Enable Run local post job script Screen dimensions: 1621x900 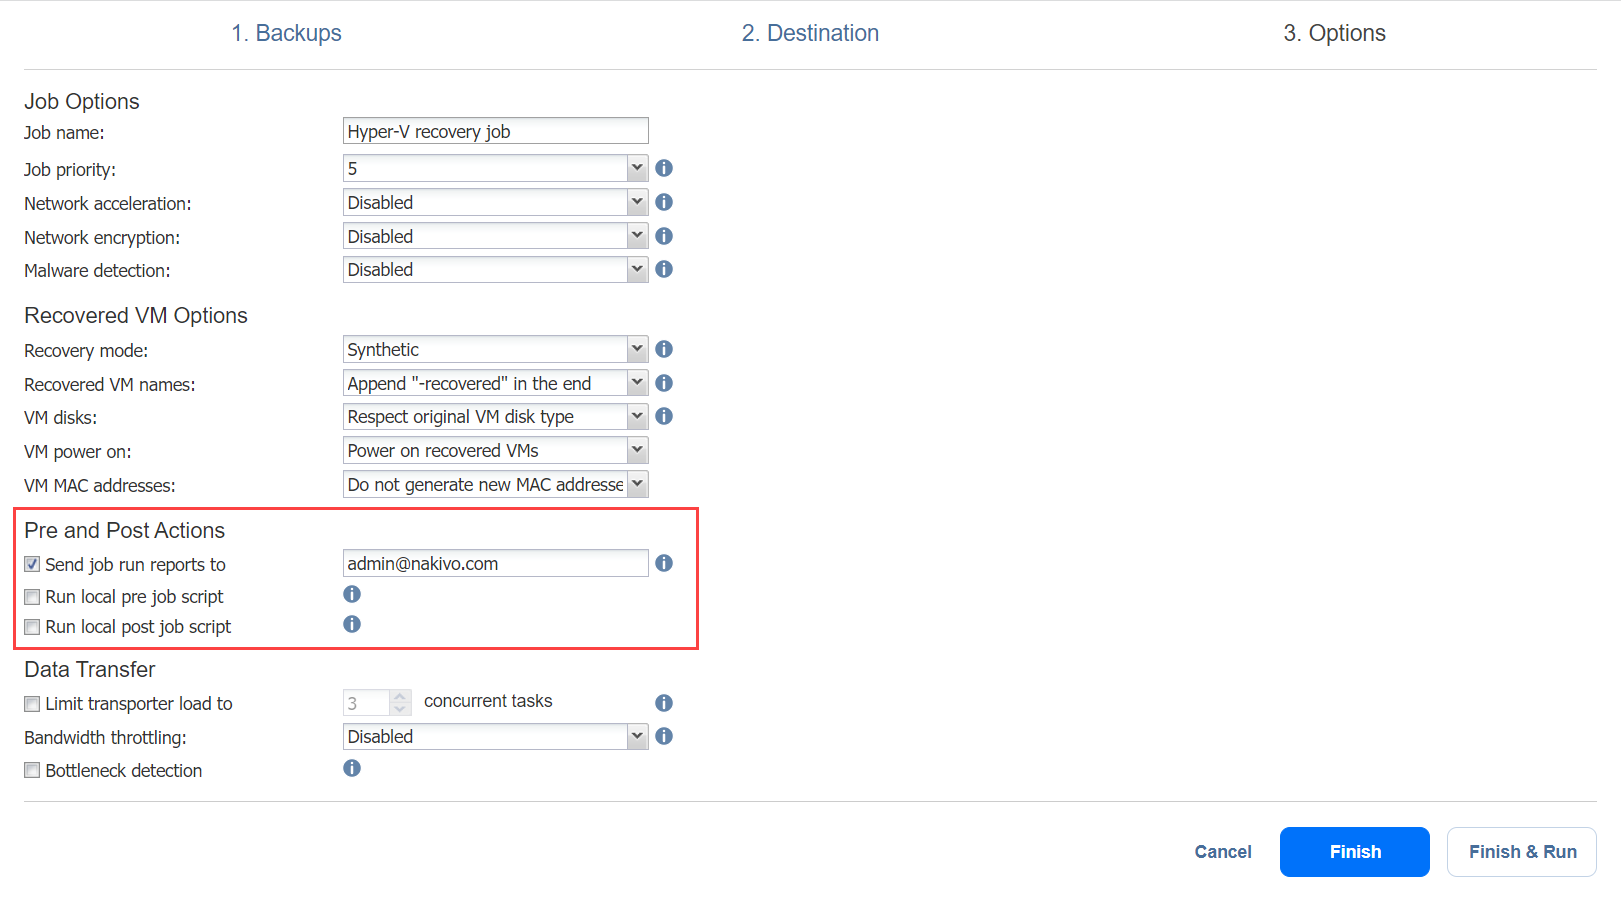pyautogui.click(x=33, y=627)
